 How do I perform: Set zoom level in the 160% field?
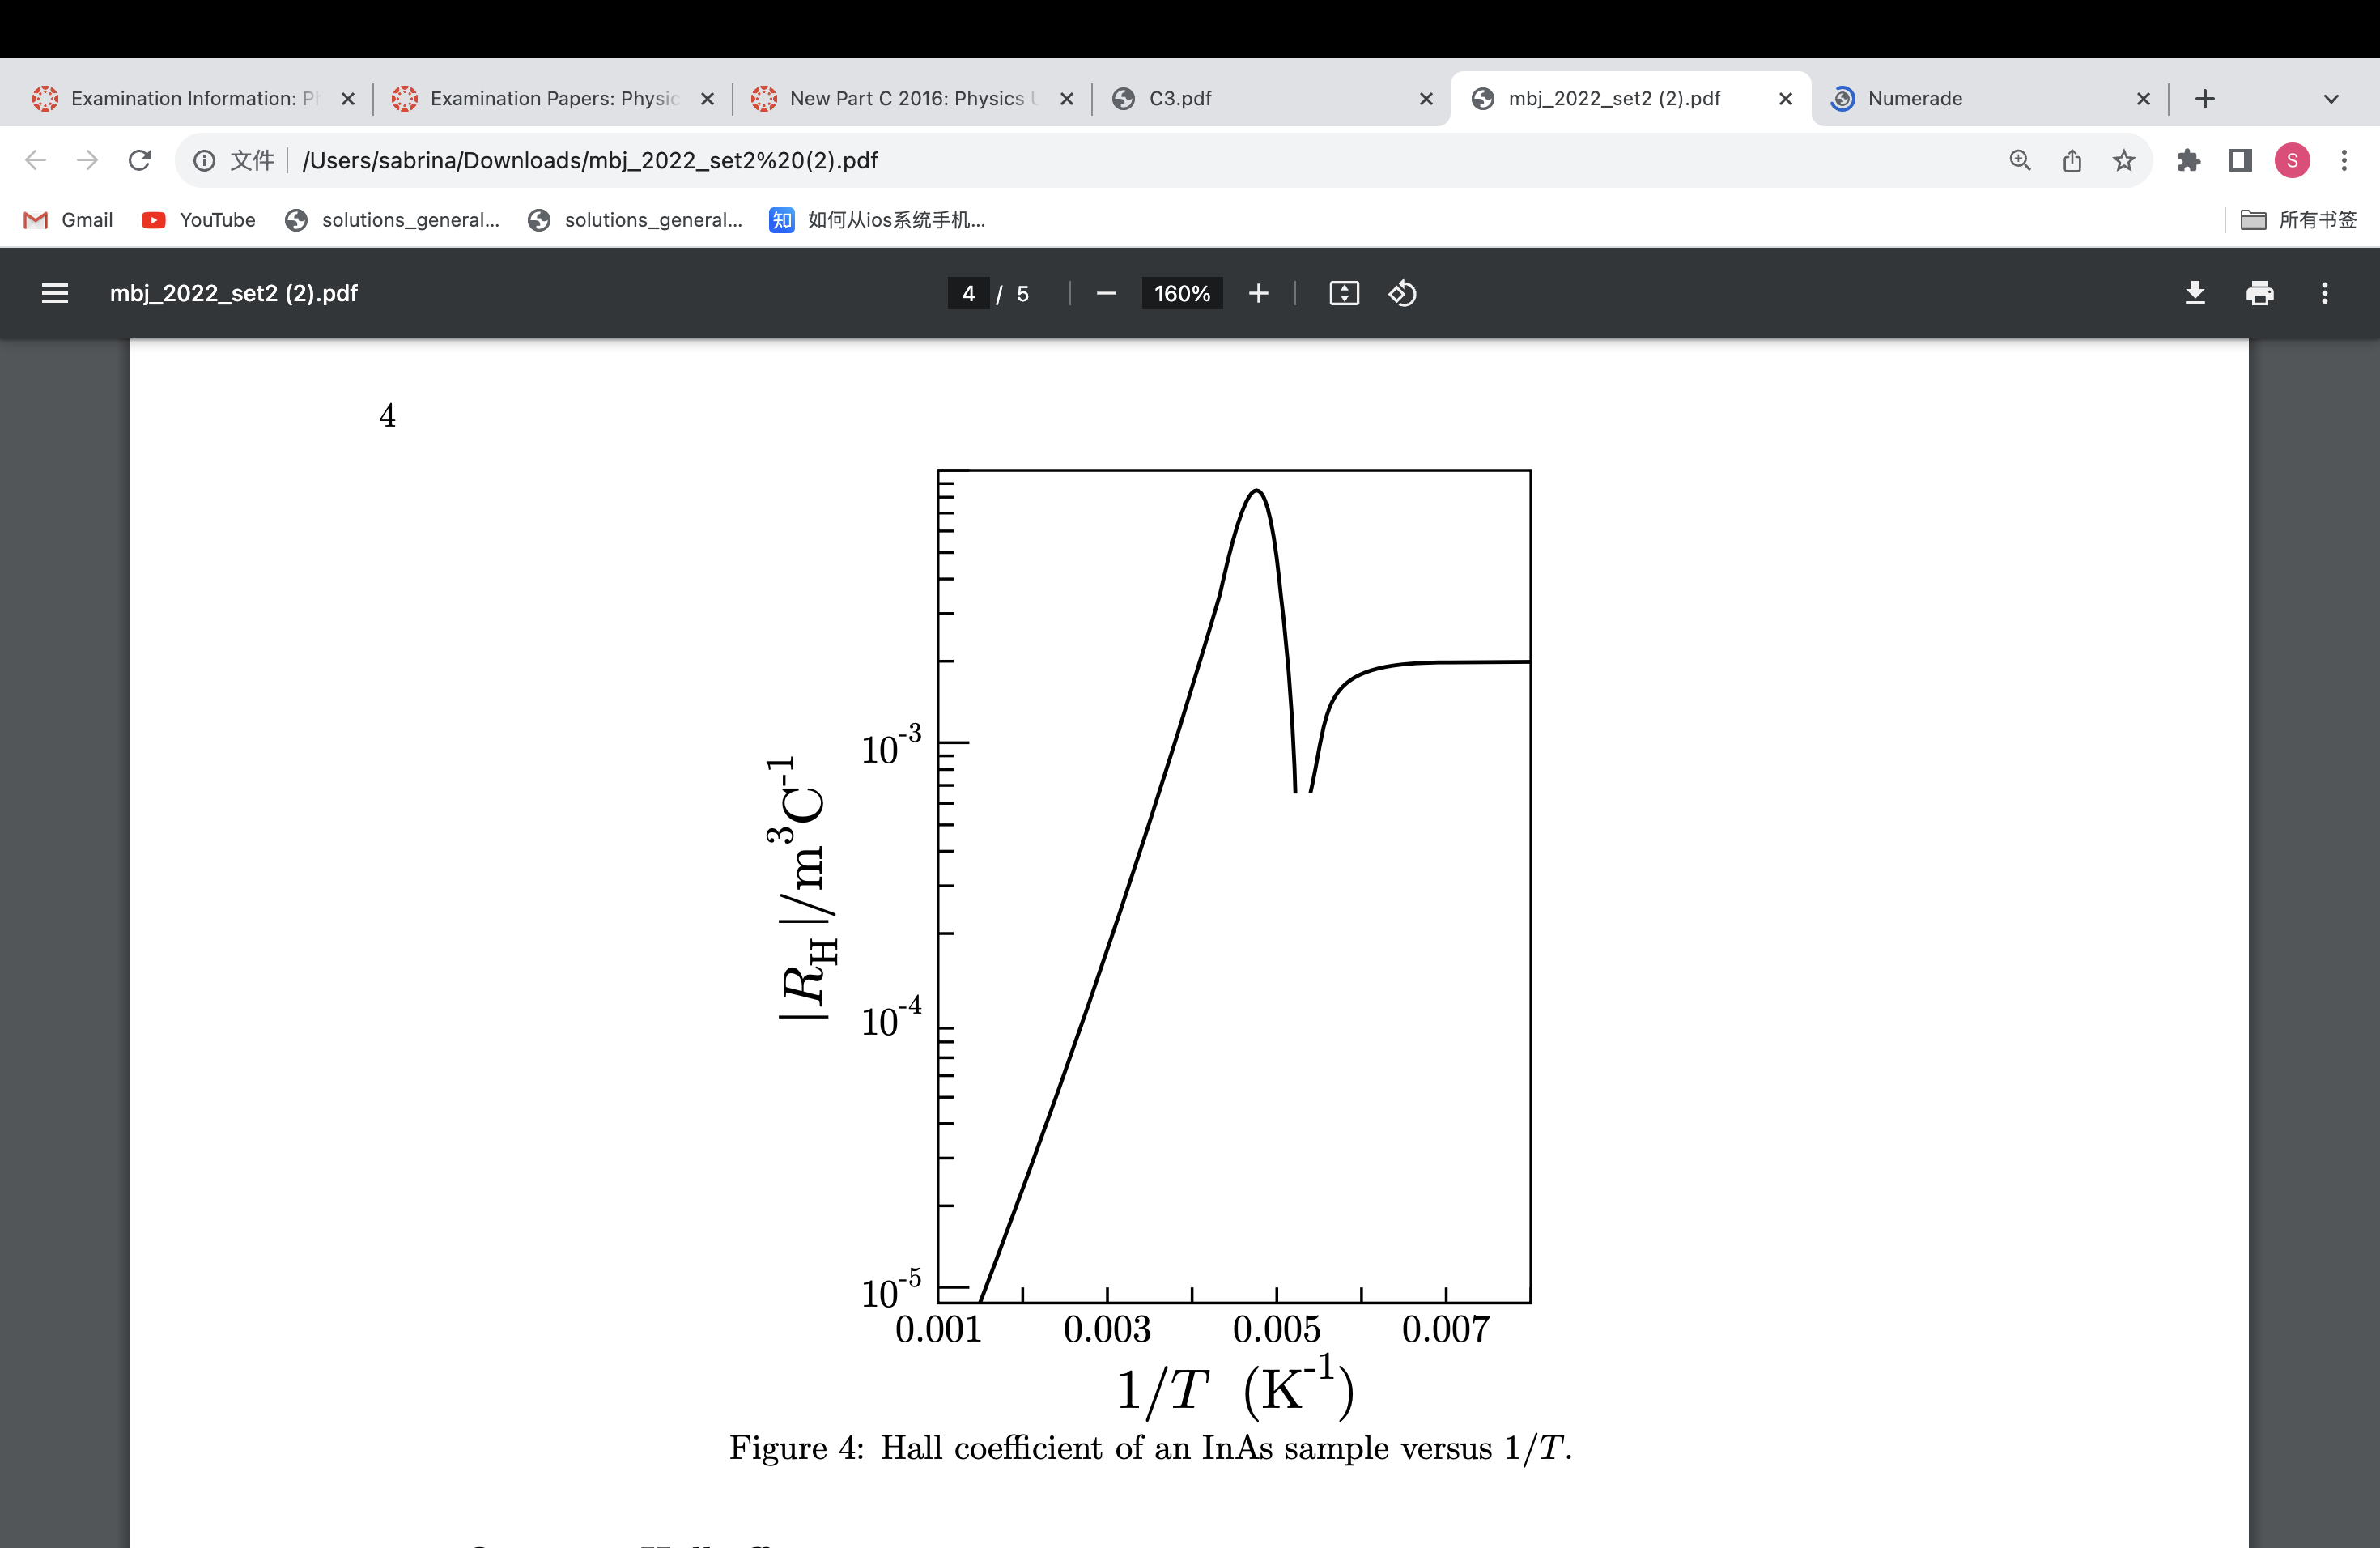[x=1182, y=293]
